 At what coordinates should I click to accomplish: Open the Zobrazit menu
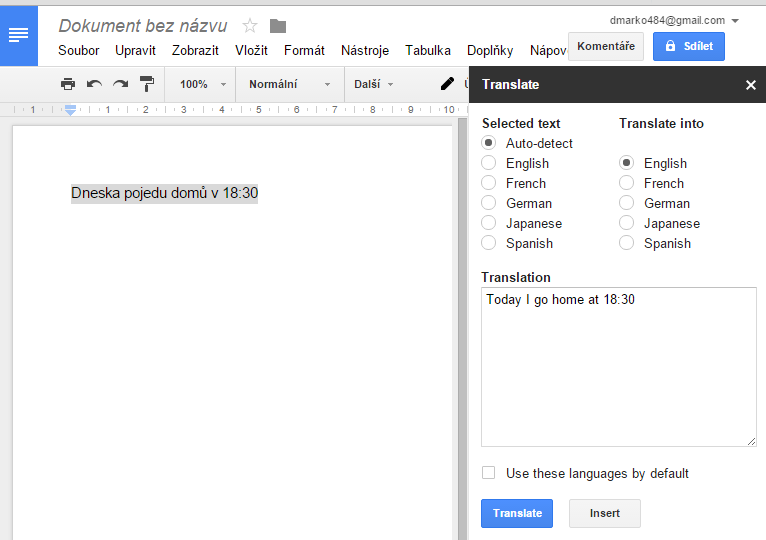coord(195,50)
